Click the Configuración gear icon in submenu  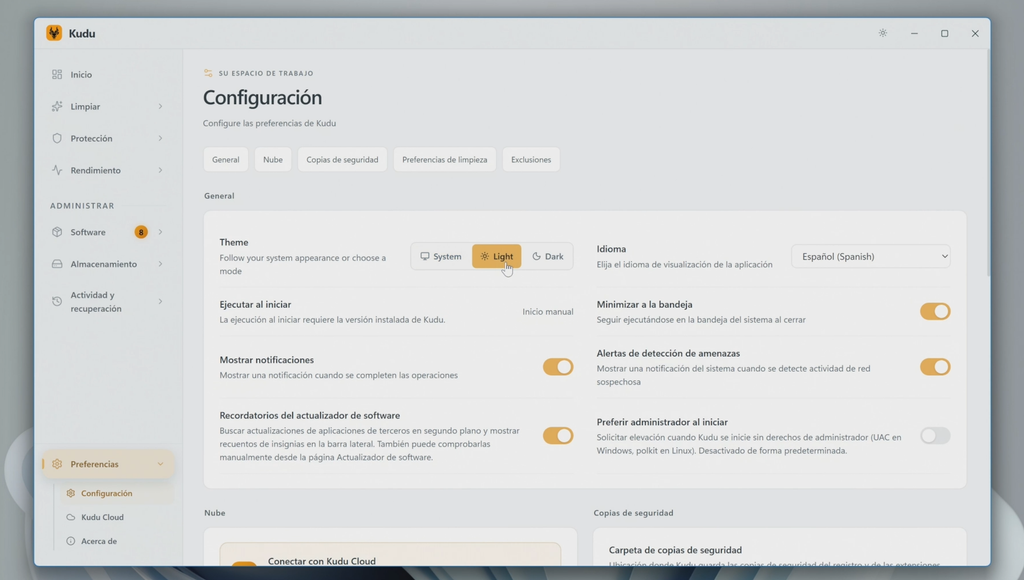[71, 493]
